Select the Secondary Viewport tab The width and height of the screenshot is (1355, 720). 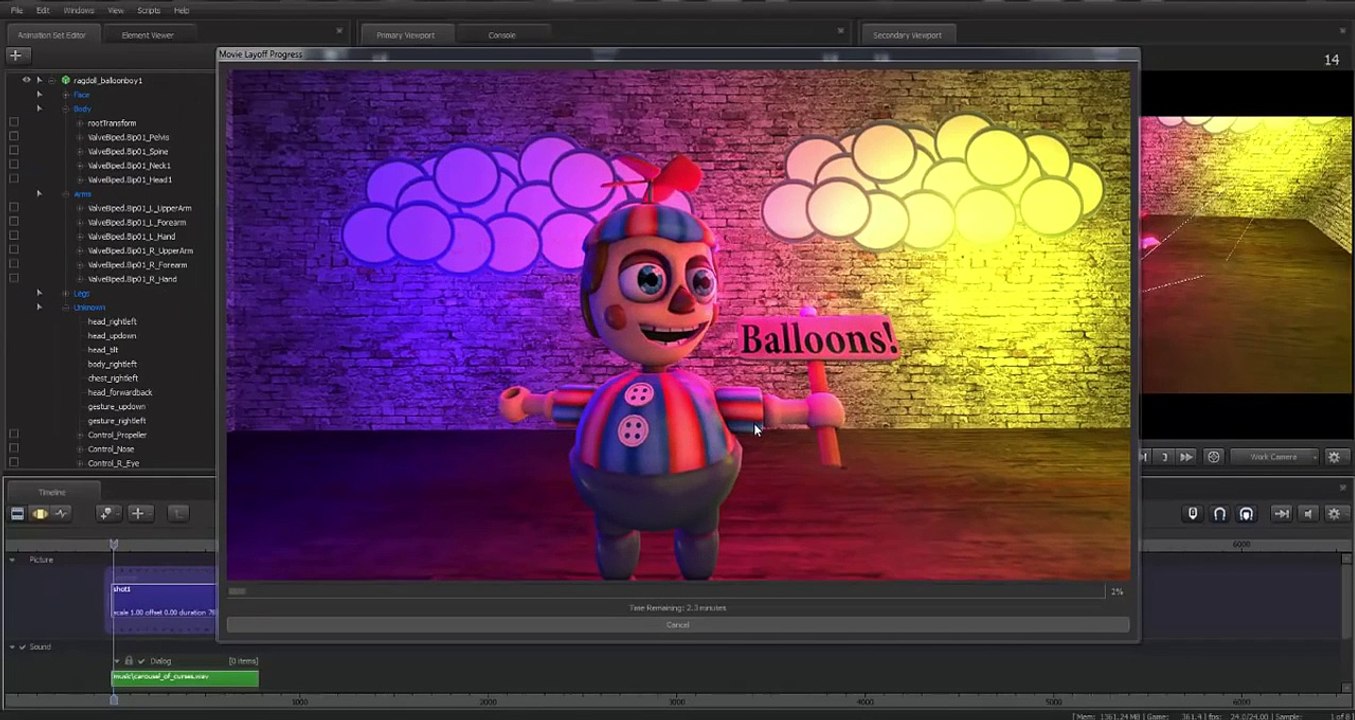pyautogui.click(x=907, y=35)
